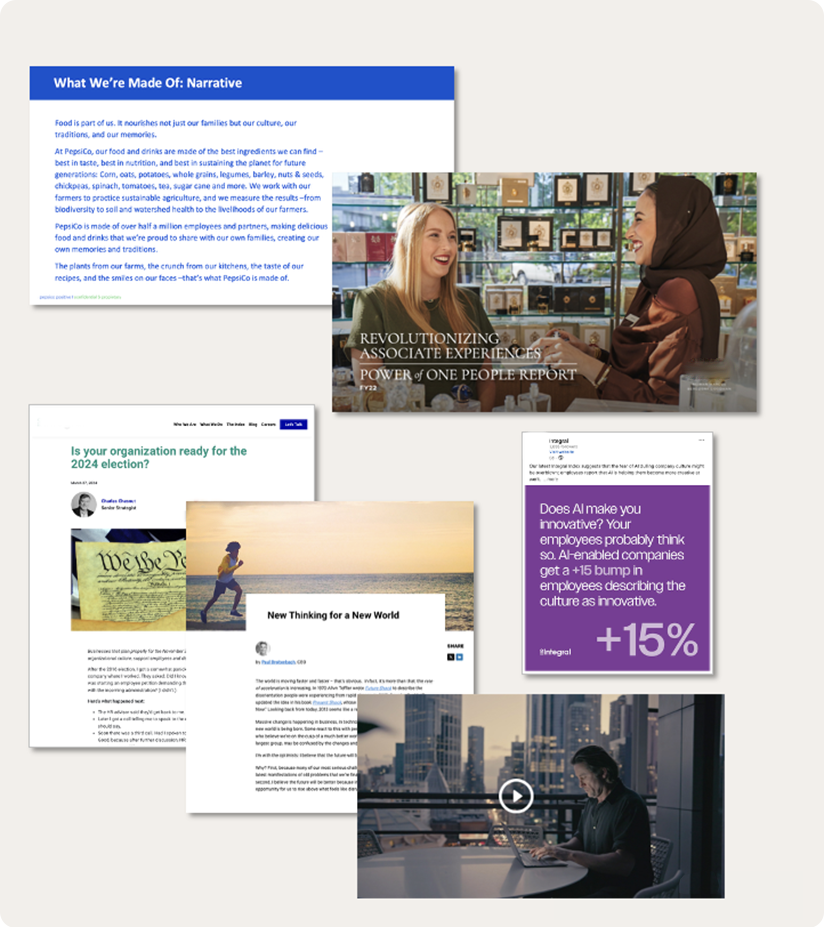The width and height of the screenshot is (824, 927).
Task: Click the author photo on the election article
Action: coord(83,504)
